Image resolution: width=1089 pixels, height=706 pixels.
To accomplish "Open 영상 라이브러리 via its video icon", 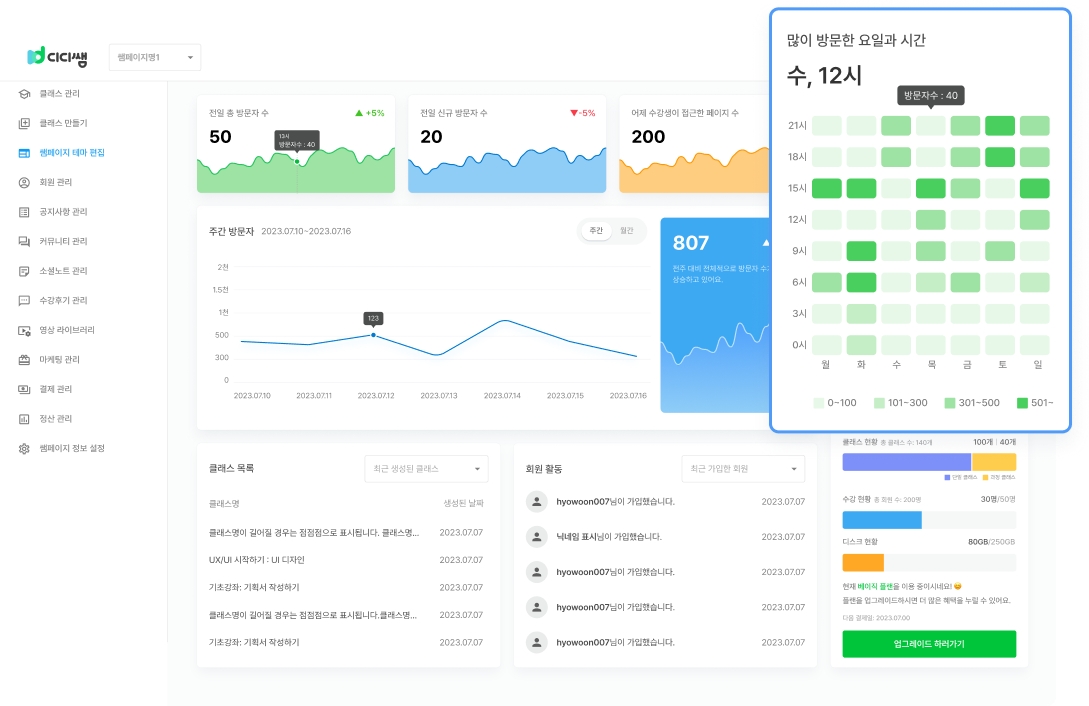I will [x=24, y=330].
